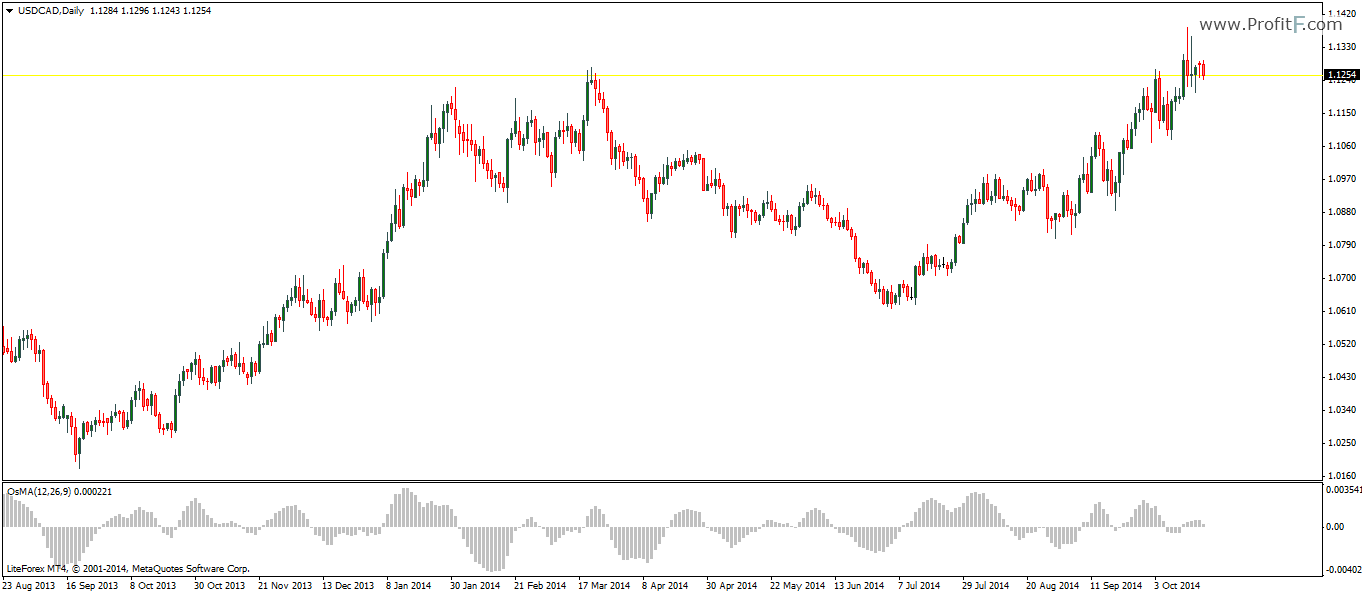Viewport: 1362px width, 594px height.
Task: Click the 1.0610 price axis label
Action: [x=1341, y=311]
